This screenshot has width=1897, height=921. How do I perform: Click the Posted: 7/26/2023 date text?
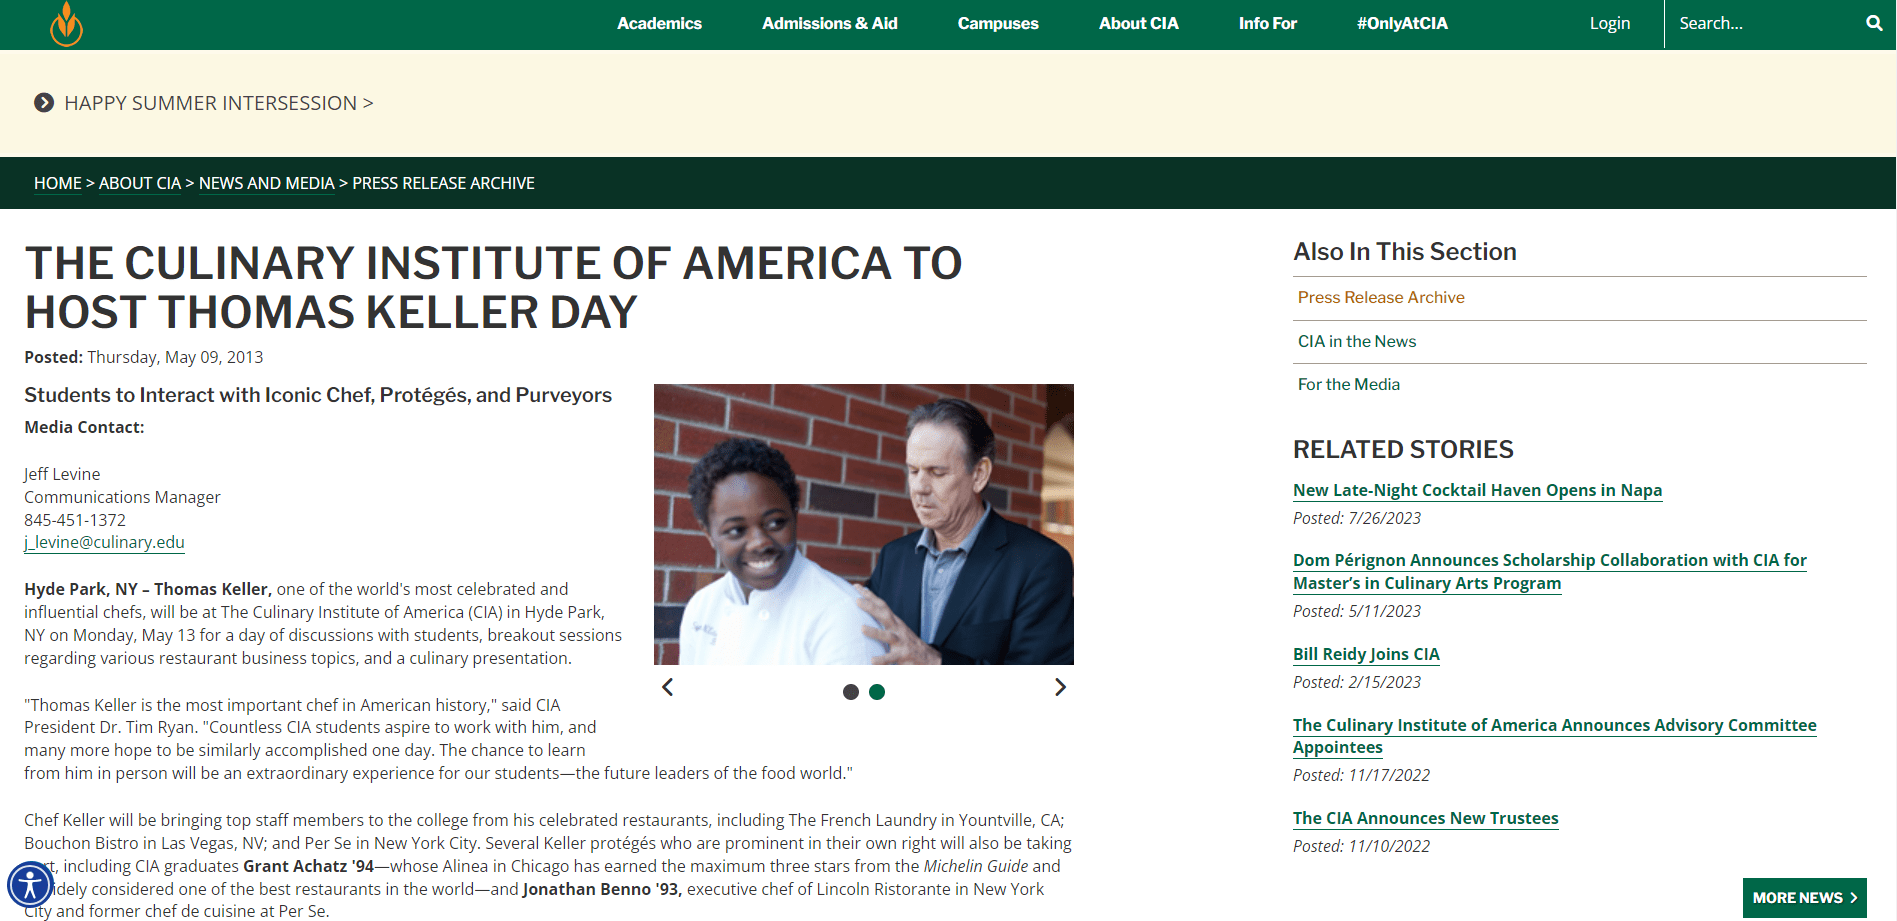click(1356, 518)
